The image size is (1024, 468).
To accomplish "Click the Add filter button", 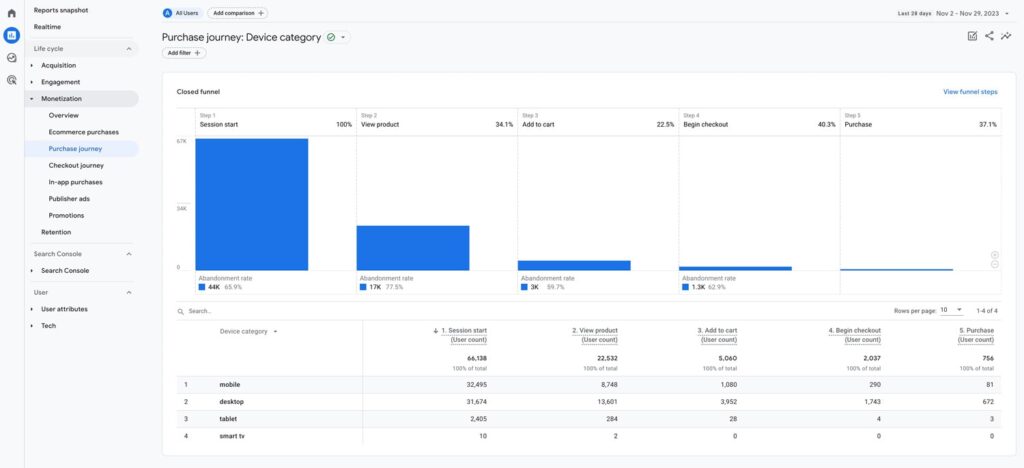I will pos(184,53).
